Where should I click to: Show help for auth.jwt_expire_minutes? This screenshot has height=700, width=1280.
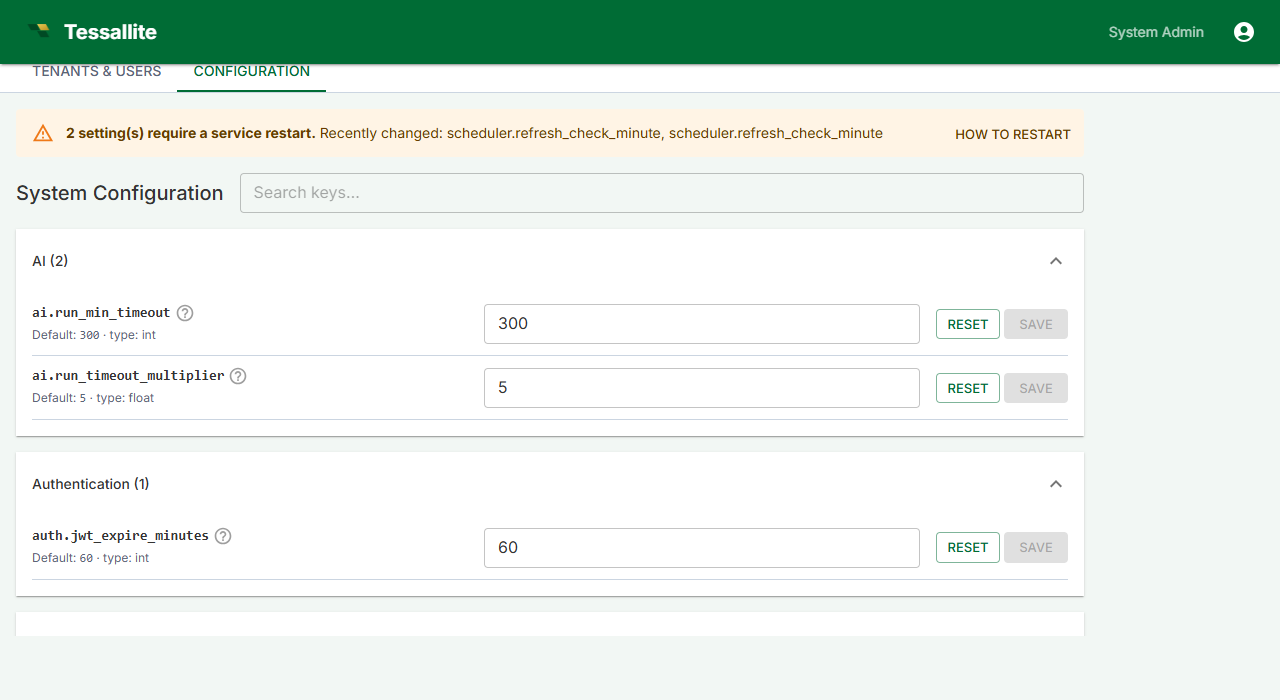point(223,536)
